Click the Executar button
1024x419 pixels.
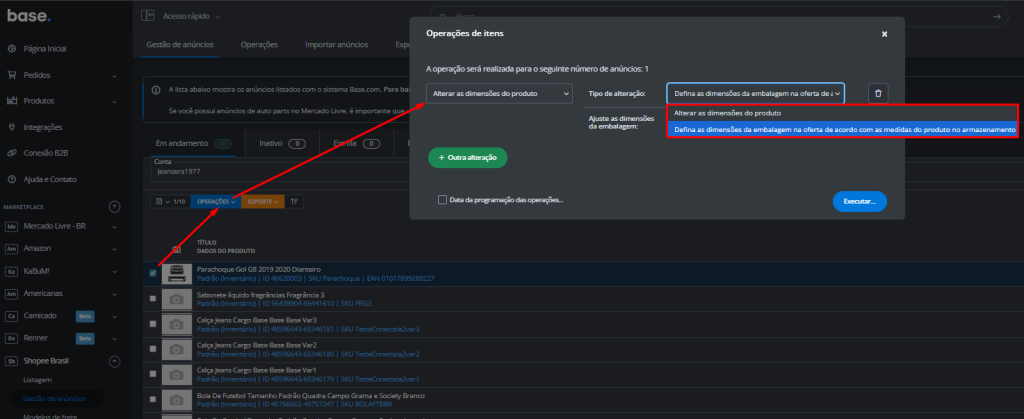coord(859,202)
